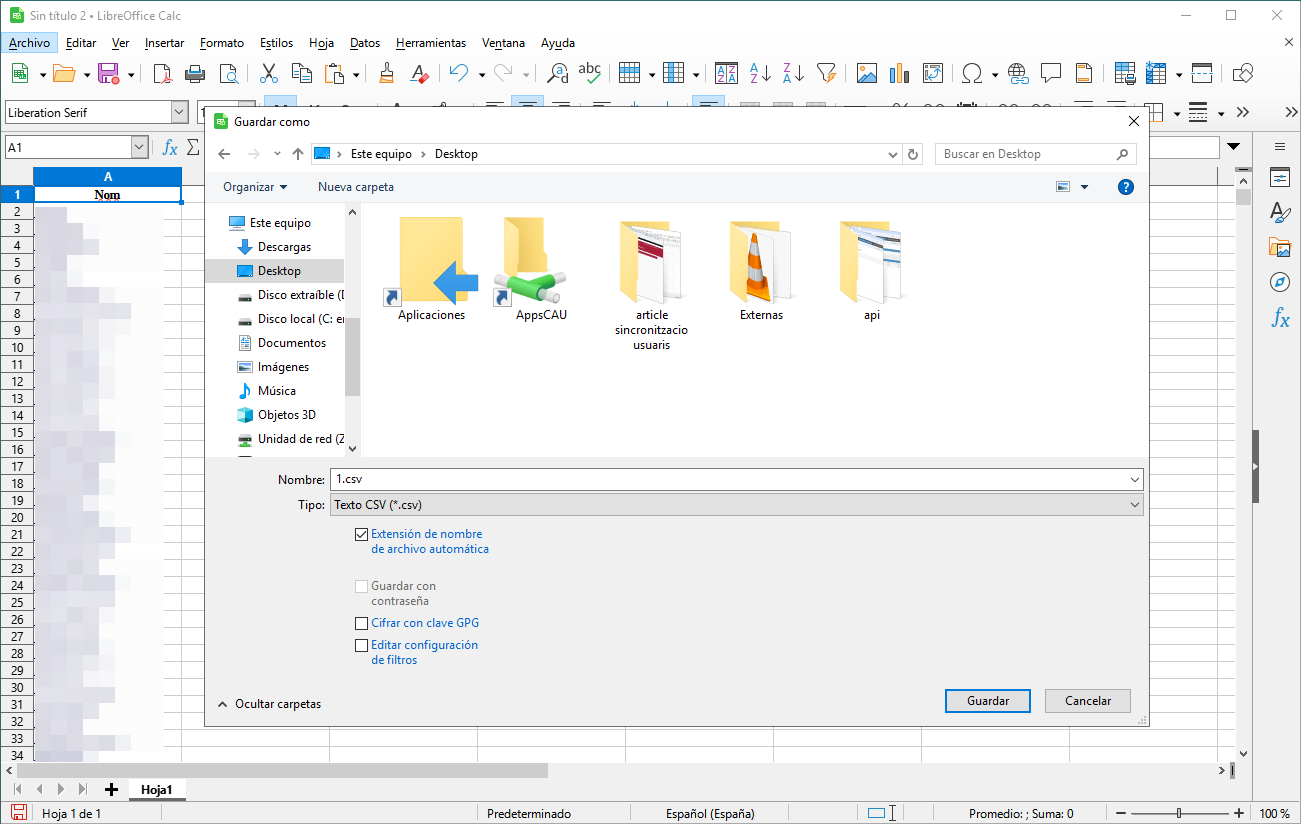Open the Archivo menu
1301x824 pixels.
[x=29, y=43]
